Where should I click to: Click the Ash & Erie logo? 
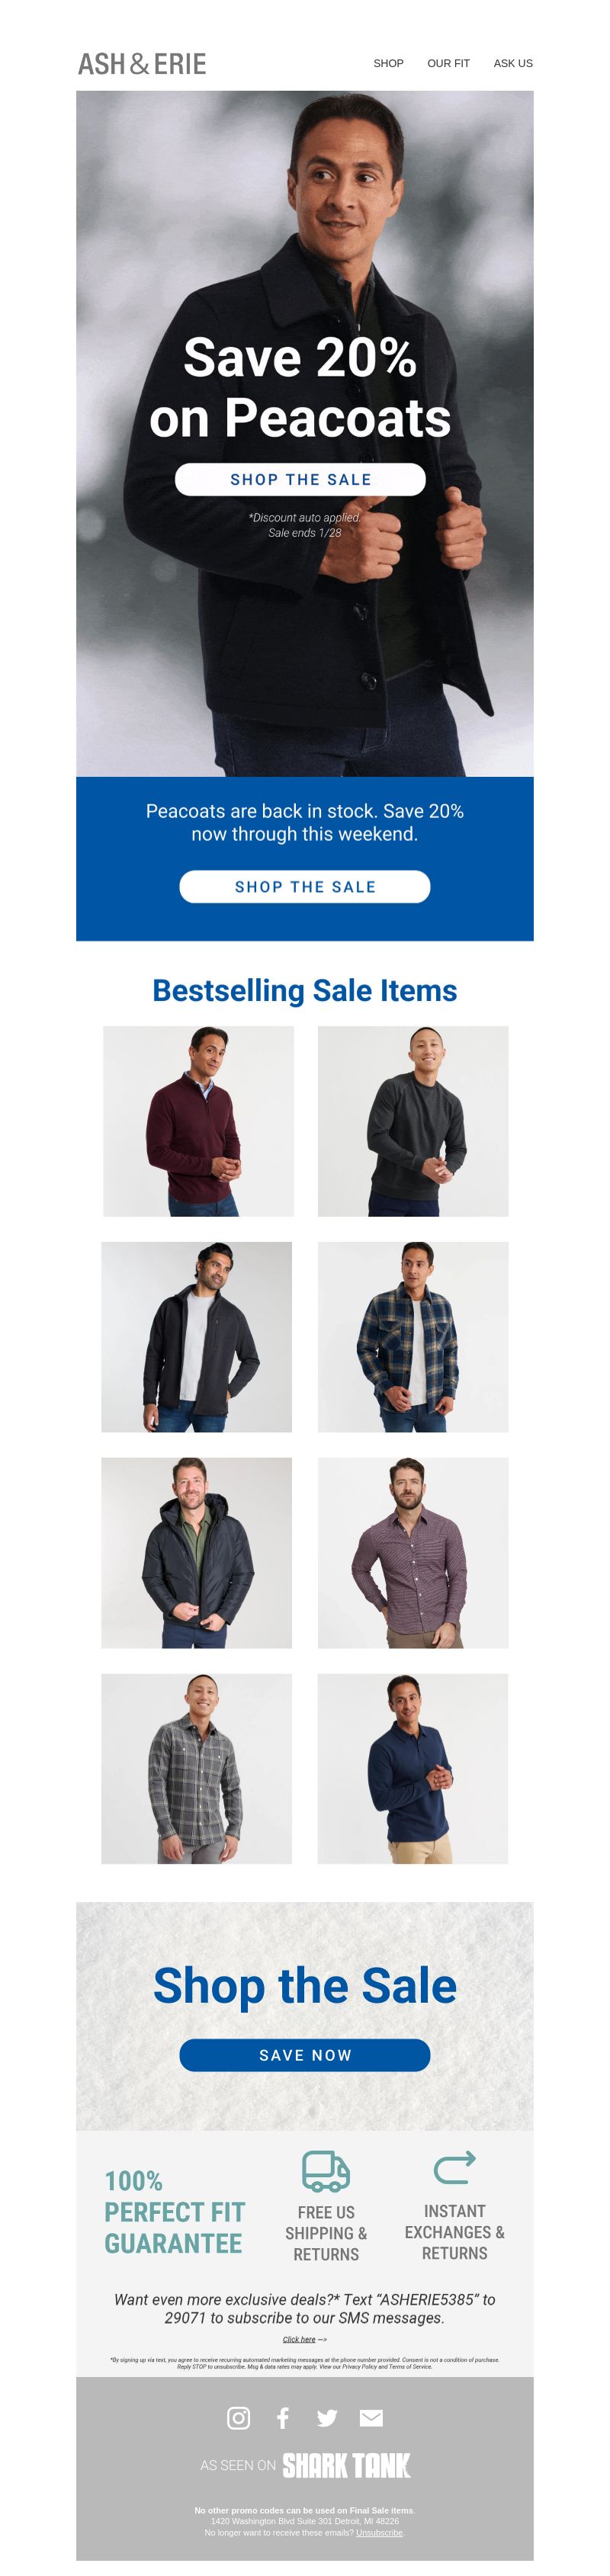142,64
